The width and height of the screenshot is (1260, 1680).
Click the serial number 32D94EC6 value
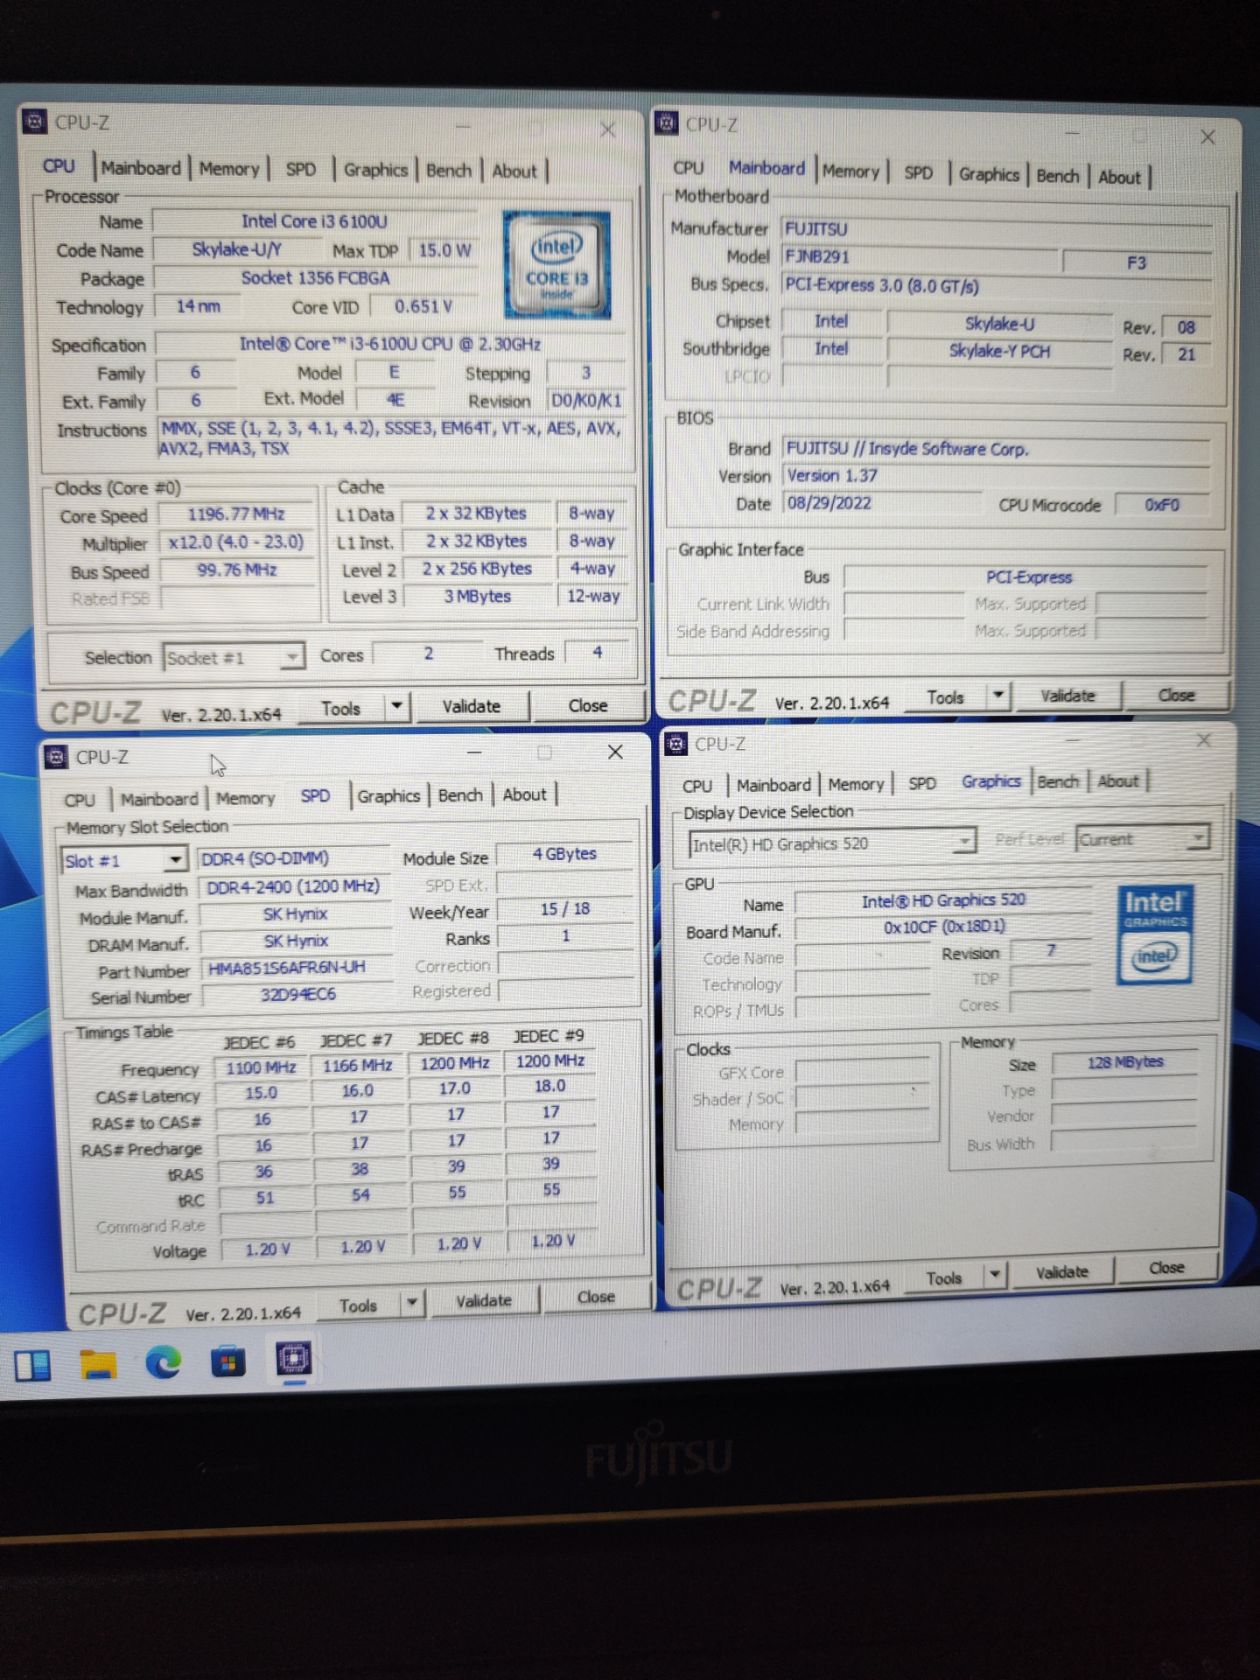[x=298, y=995]
